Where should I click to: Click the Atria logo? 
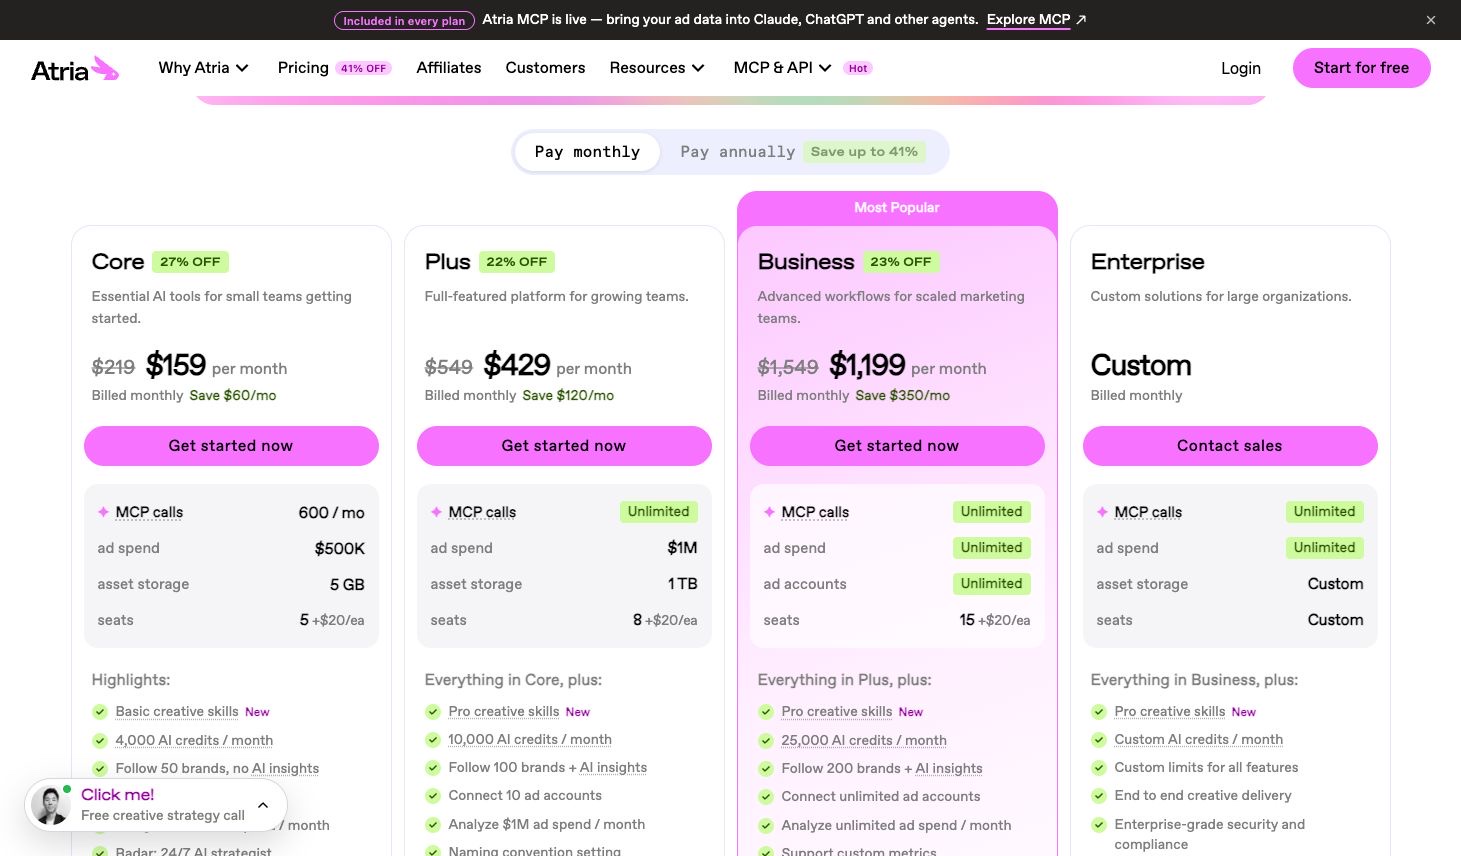pyautogui.click(x=75, y=69)
